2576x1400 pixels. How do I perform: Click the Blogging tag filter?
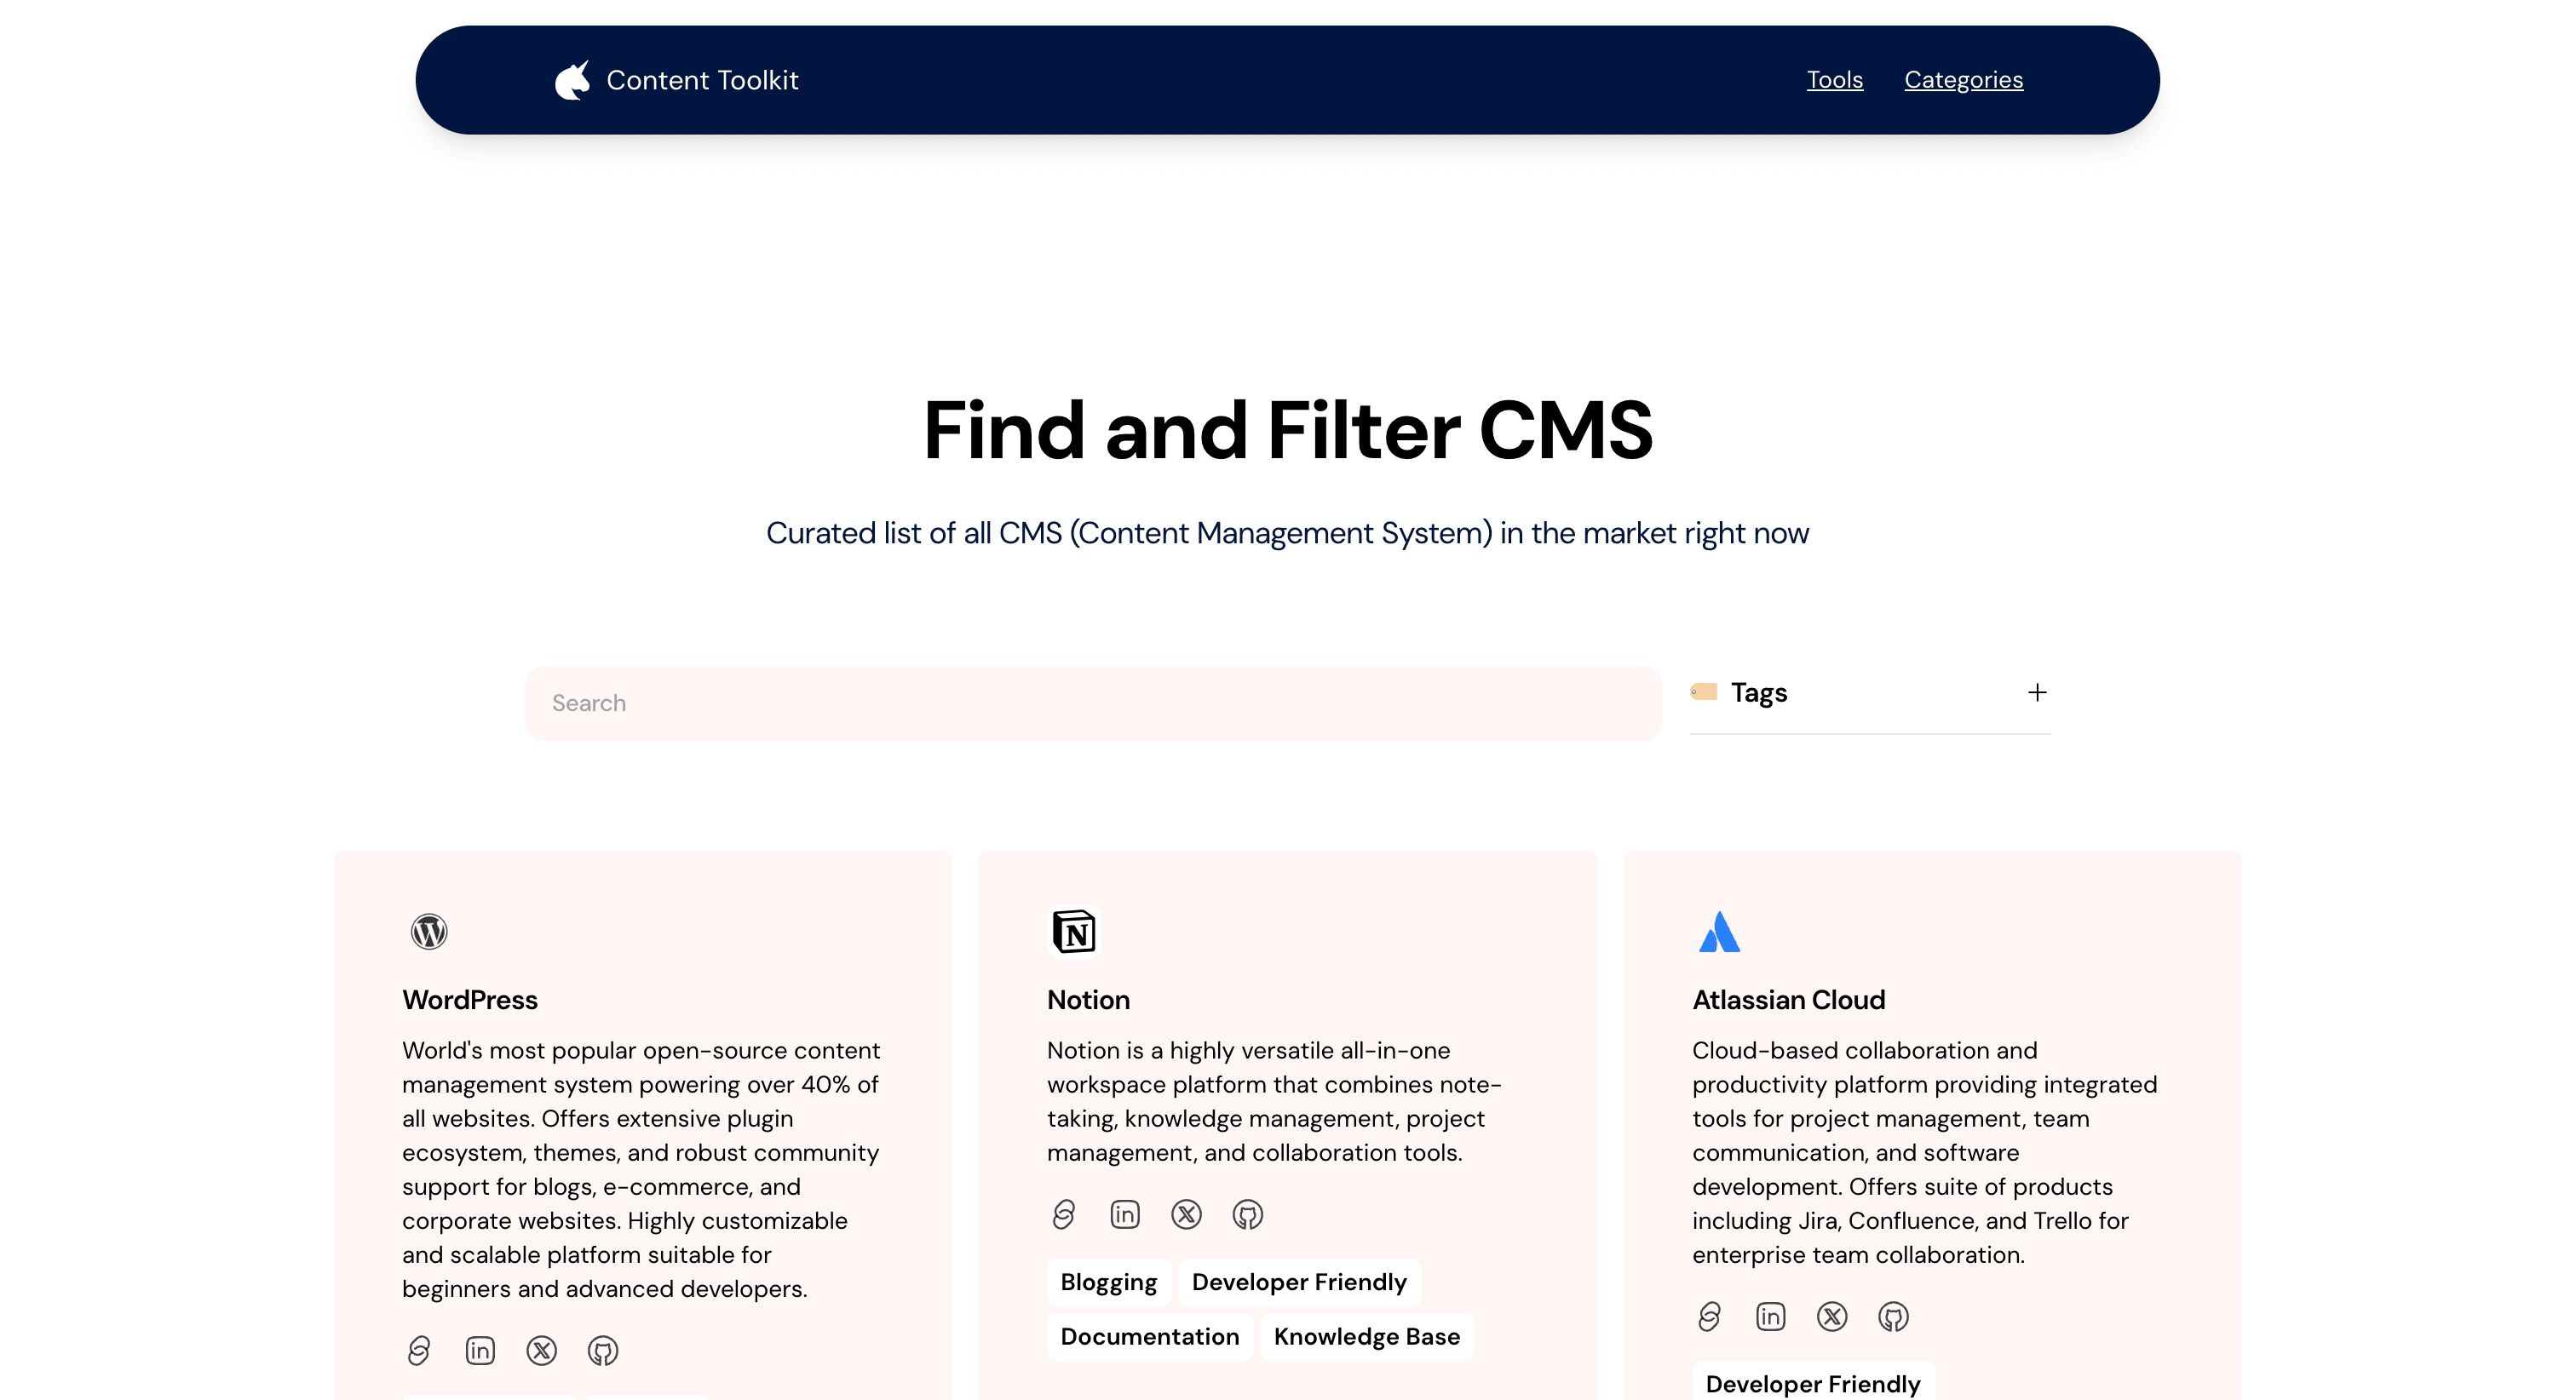click(x=1108, y=1282)
